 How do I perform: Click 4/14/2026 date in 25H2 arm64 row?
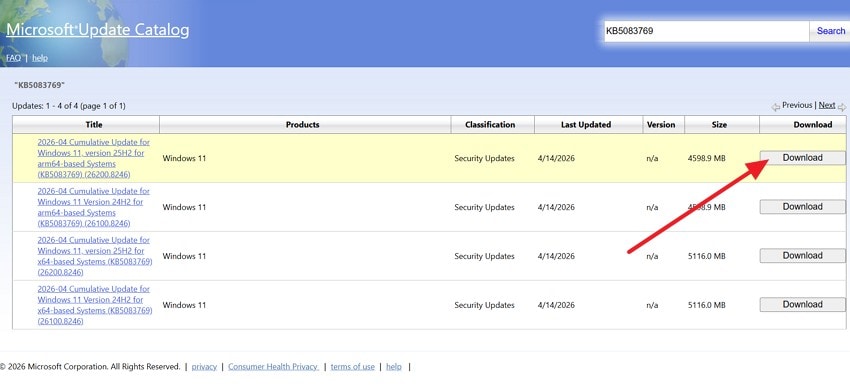(x=556, y=158)
